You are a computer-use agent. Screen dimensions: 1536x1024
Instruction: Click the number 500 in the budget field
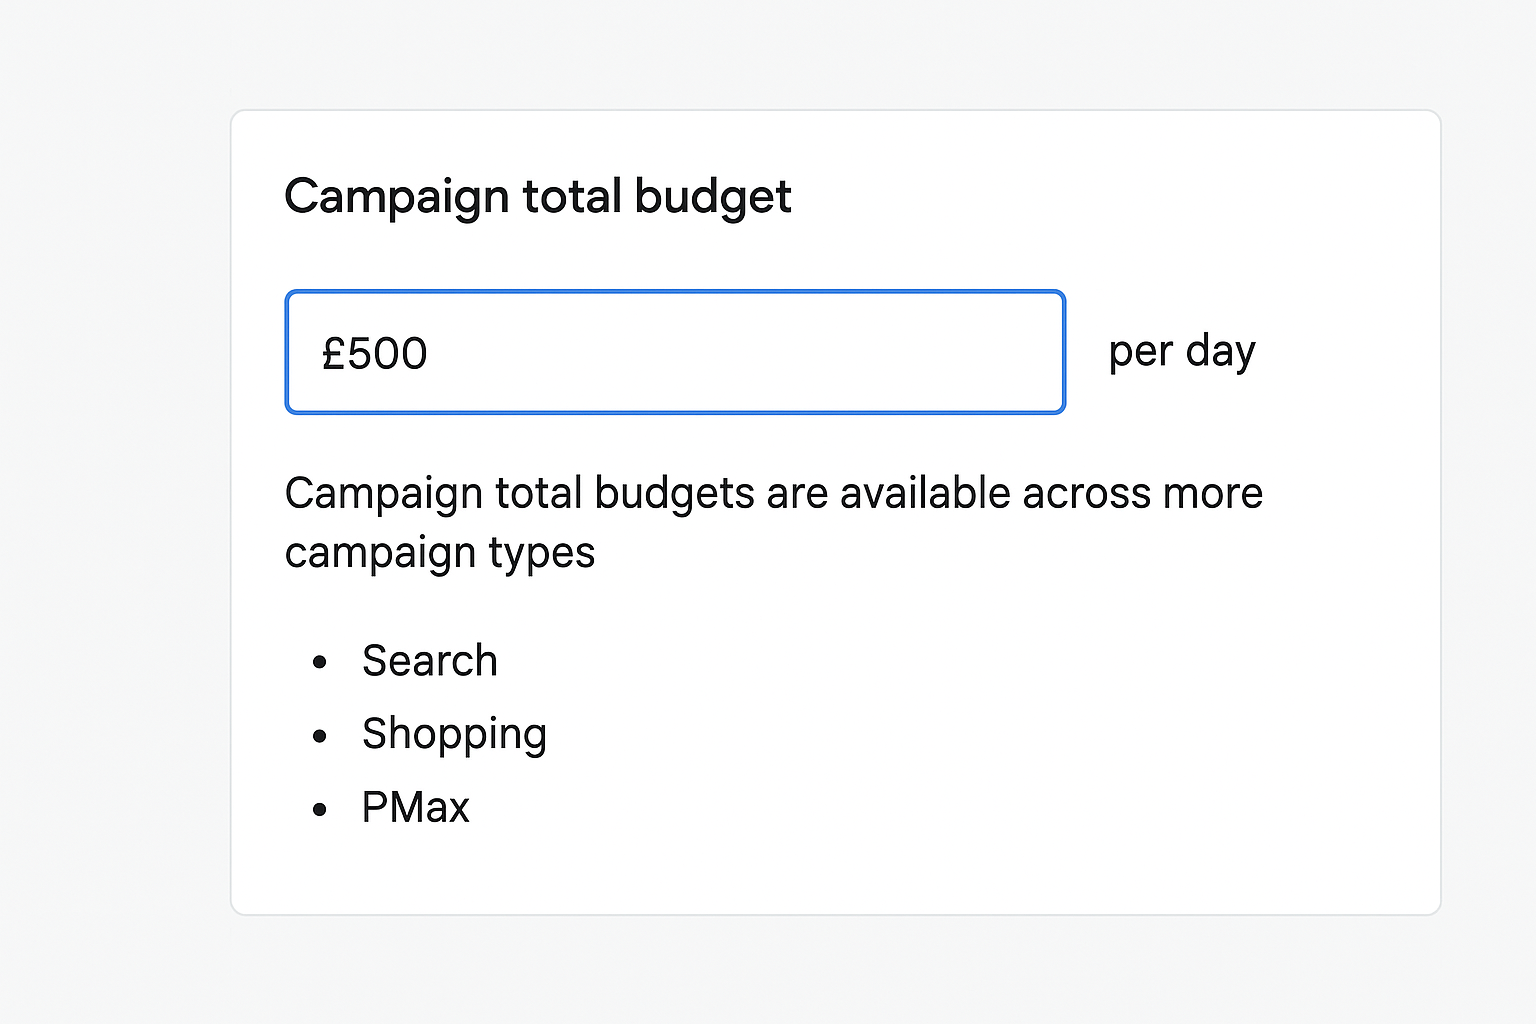(388, 354)
